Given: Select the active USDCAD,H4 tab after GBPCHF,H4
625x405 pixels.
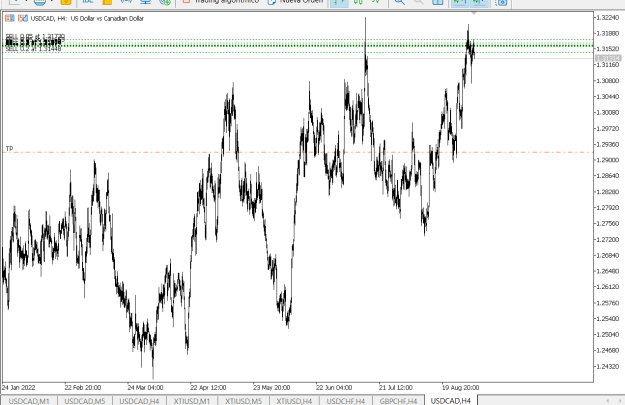Looking at the screenshot, I should pyautogui.click(x=451, y=401).
